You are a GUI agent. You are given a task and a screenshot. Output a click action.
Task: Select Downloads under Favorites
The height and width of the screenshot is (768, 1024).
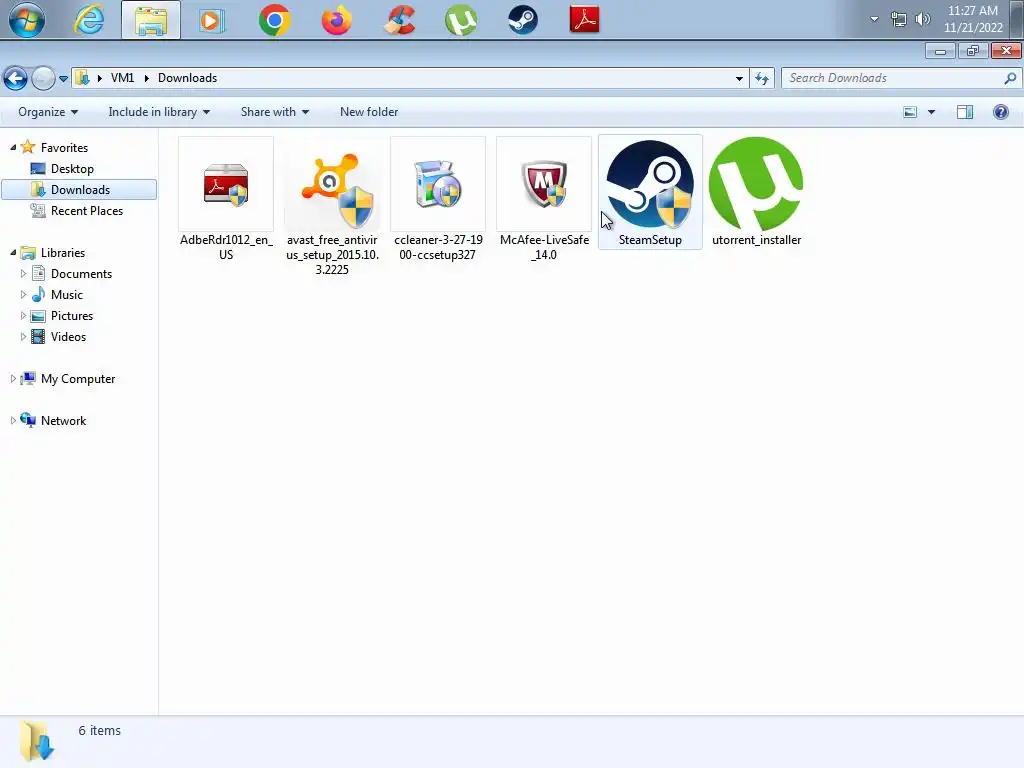pos(80,189)
